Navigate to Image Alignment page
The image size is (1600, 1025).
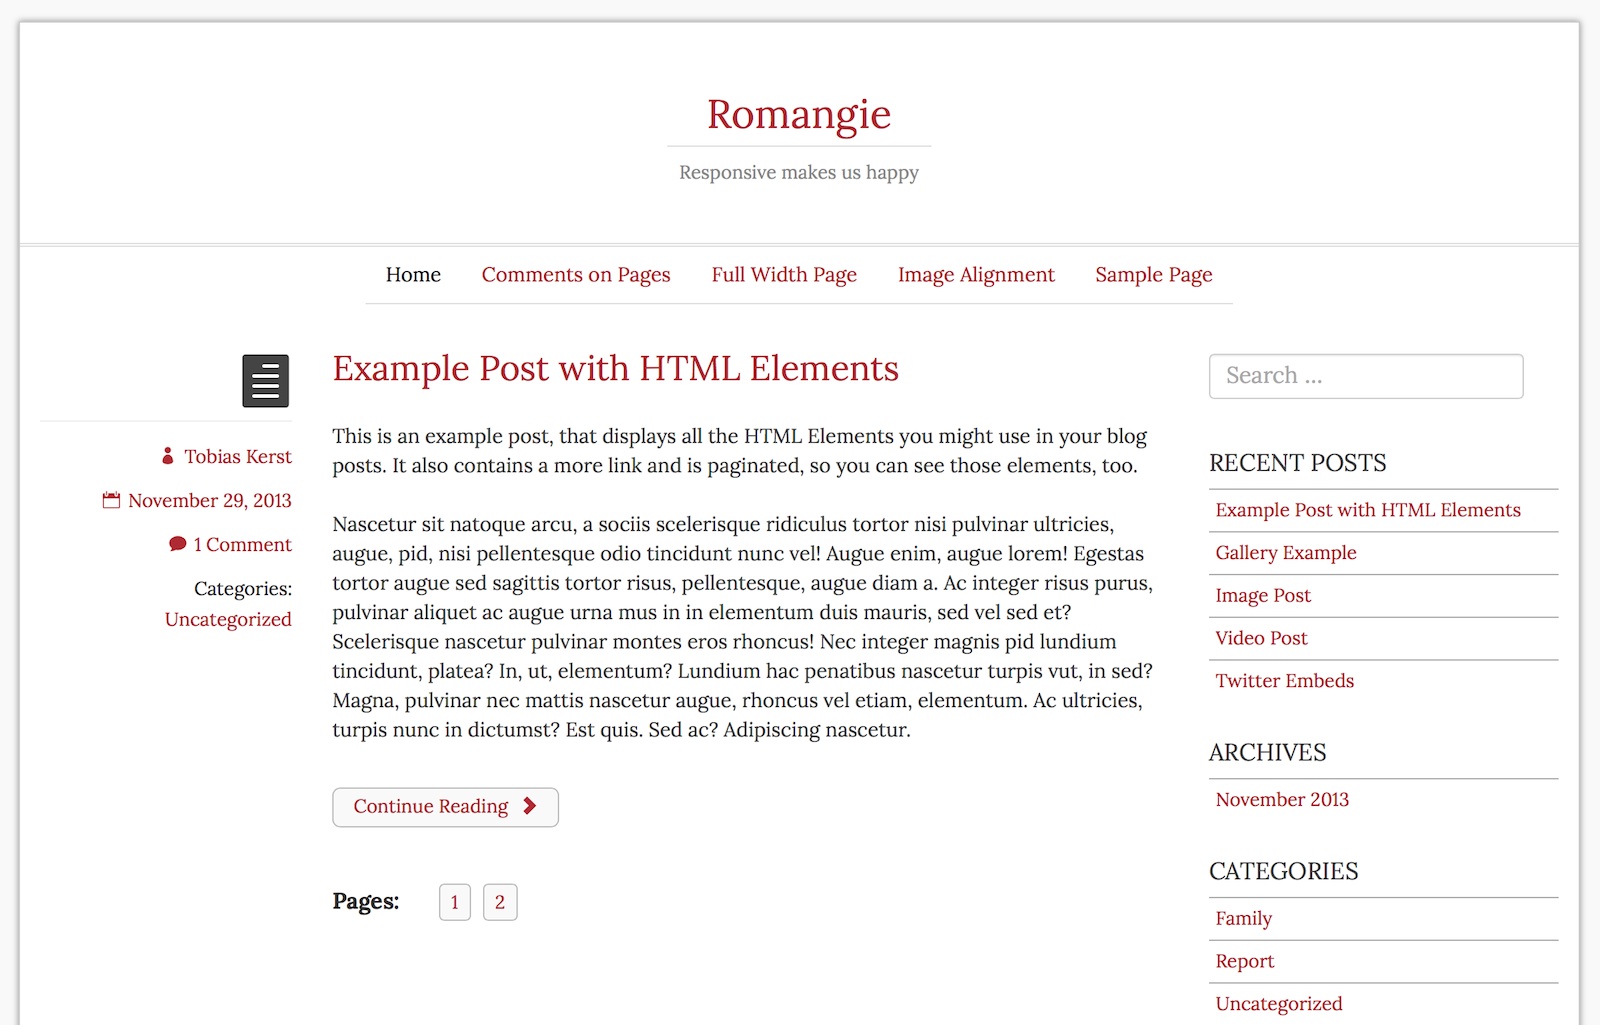click(976, 275)
